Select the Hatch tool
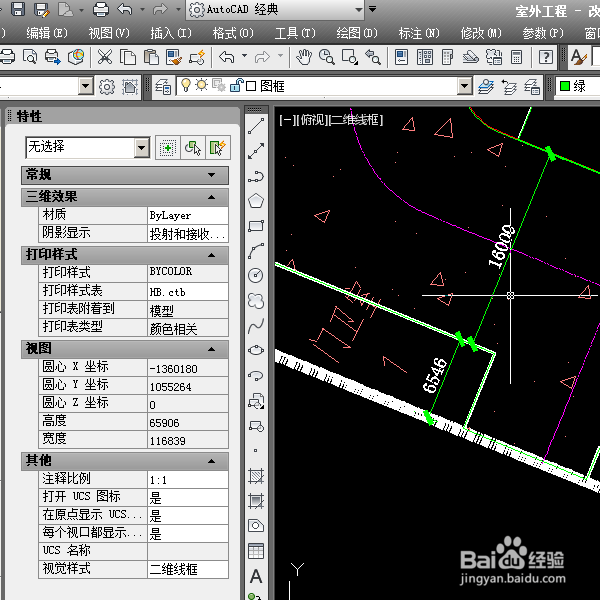 coord(256,476)
